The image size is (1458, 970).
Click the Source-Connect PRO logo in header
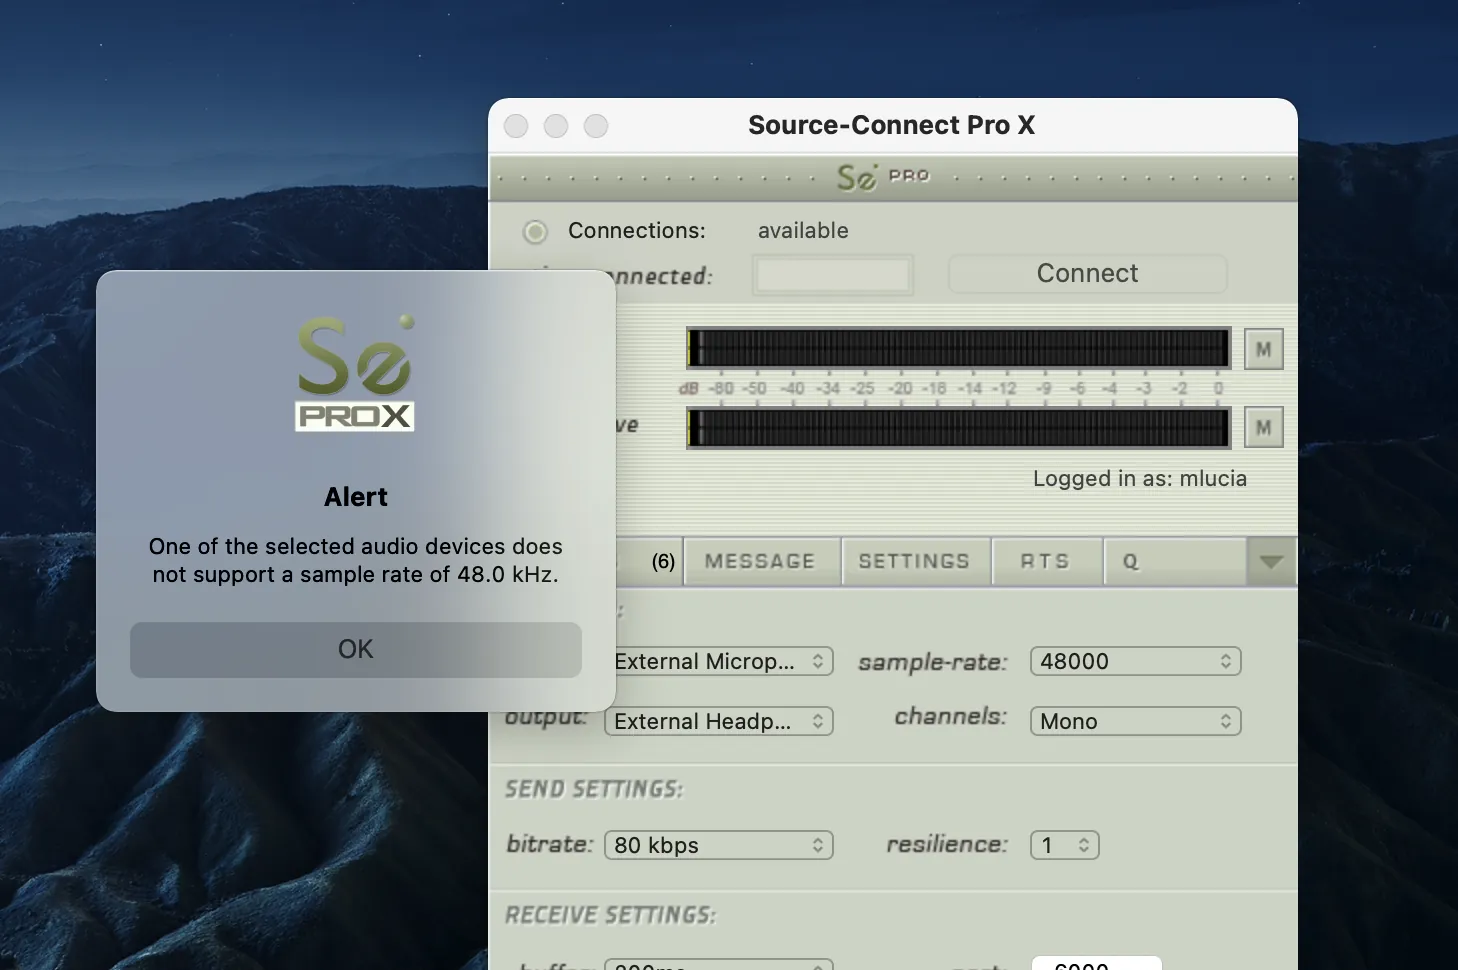pos(884,177)
